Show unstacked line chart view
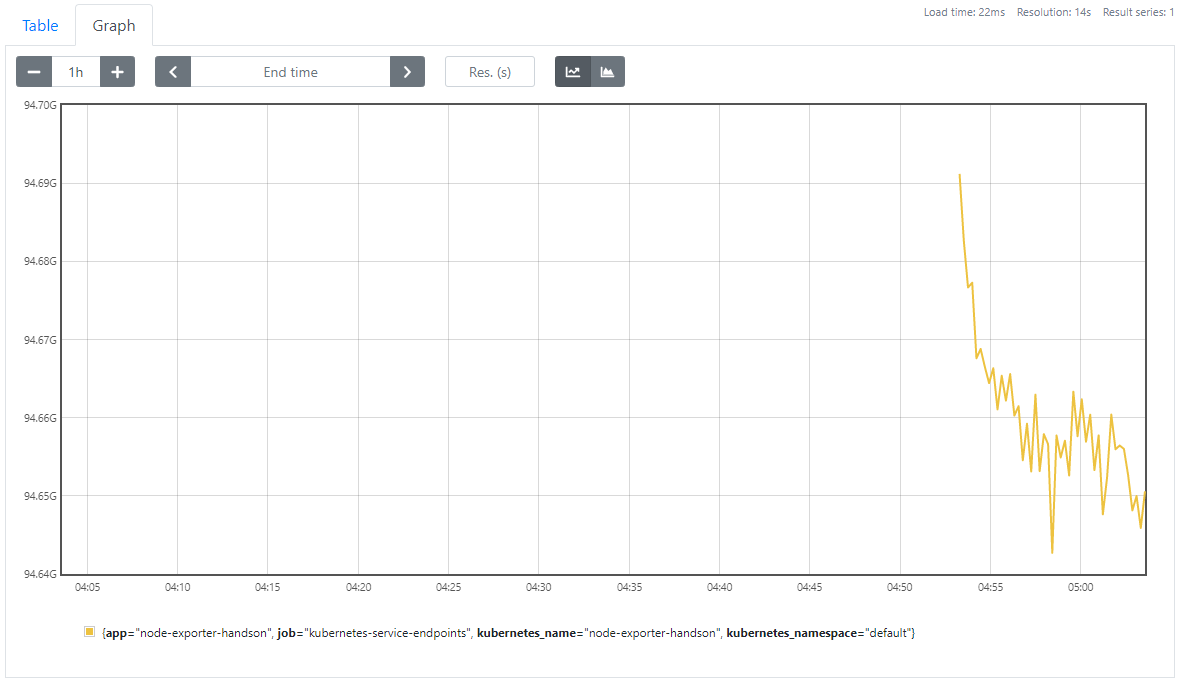Viewport: 1182px width, 686px height. point(573,72)
